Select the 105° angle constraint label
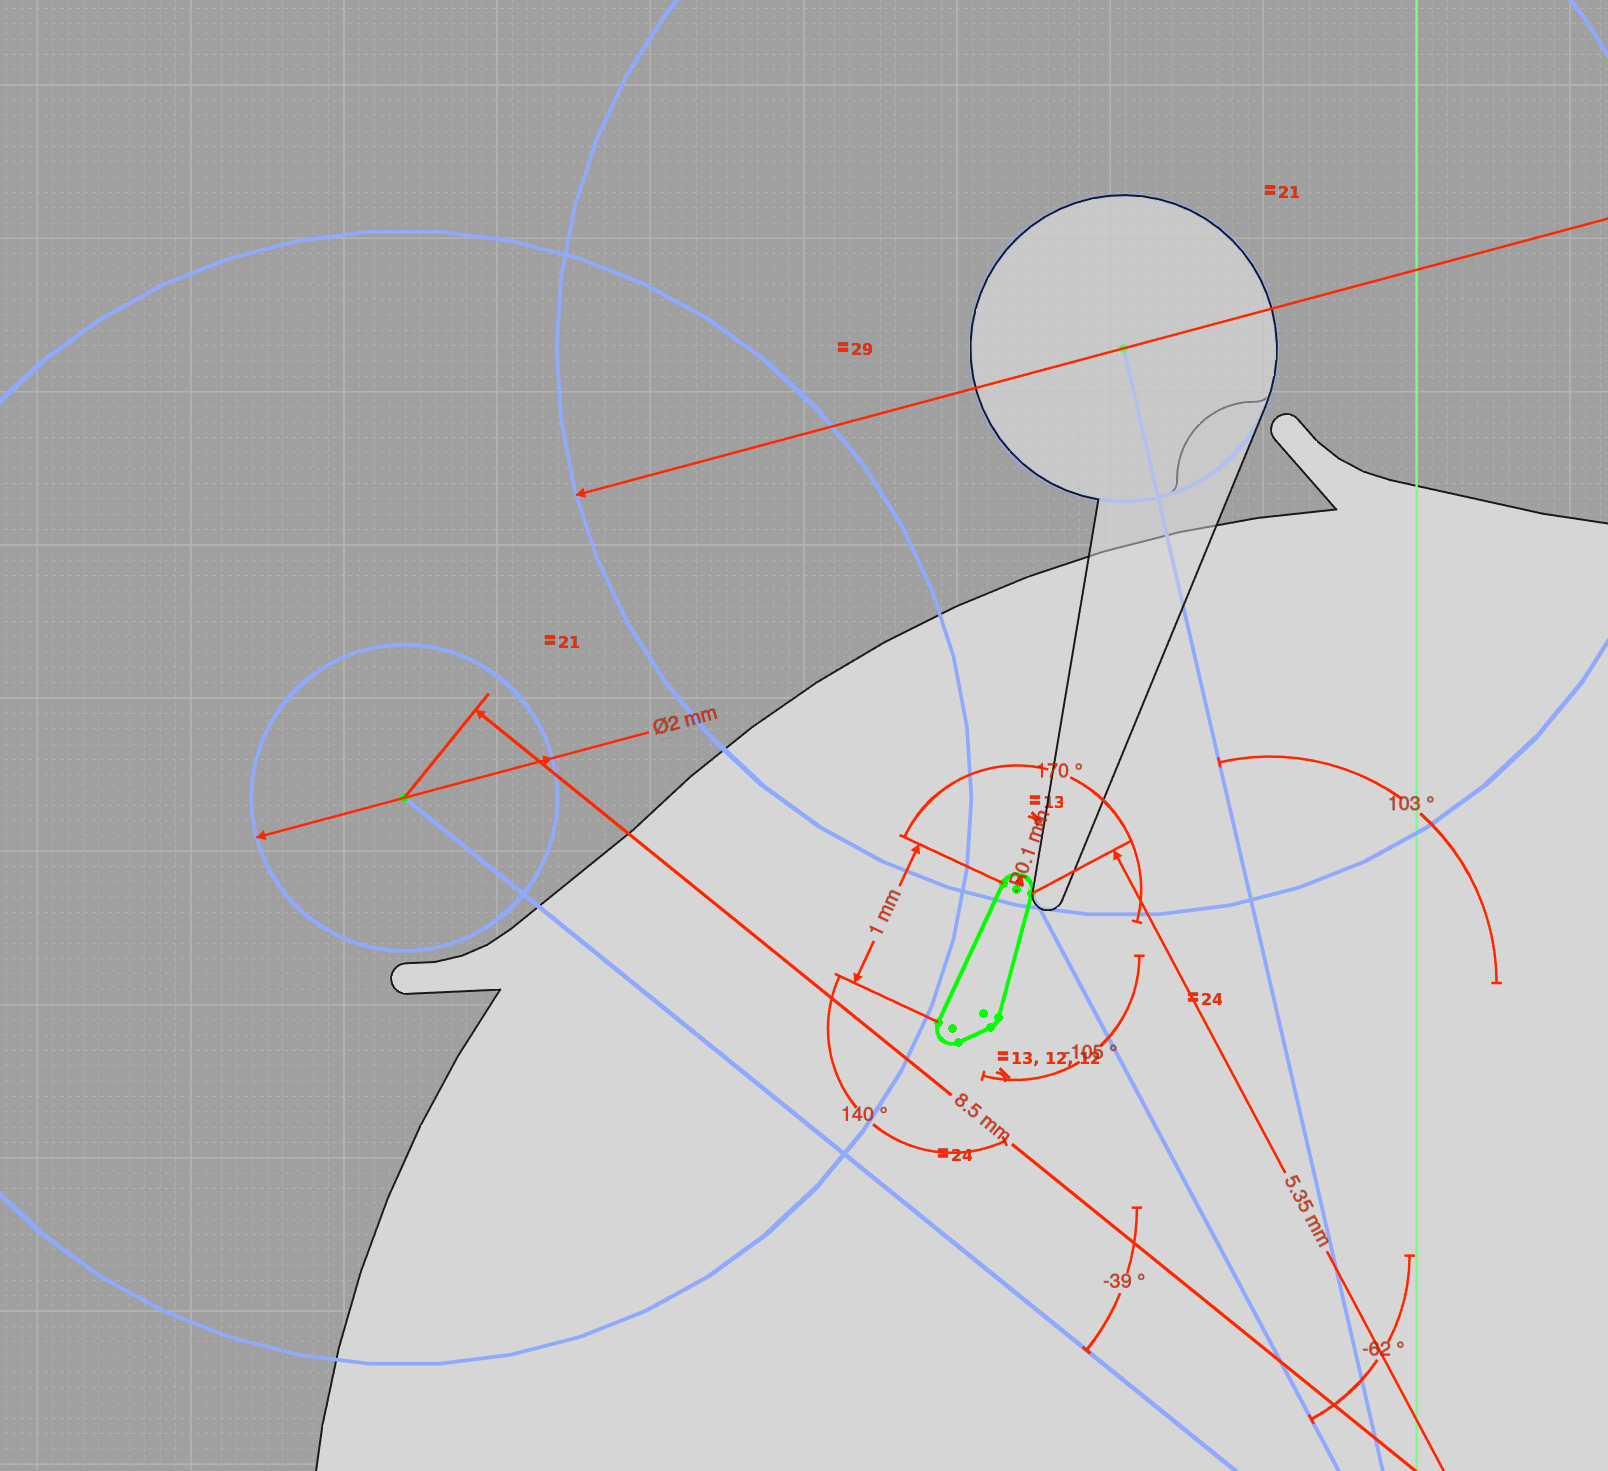Image resolution: width=1608 pixels, height=1471 pixels. point(1095,1051)
